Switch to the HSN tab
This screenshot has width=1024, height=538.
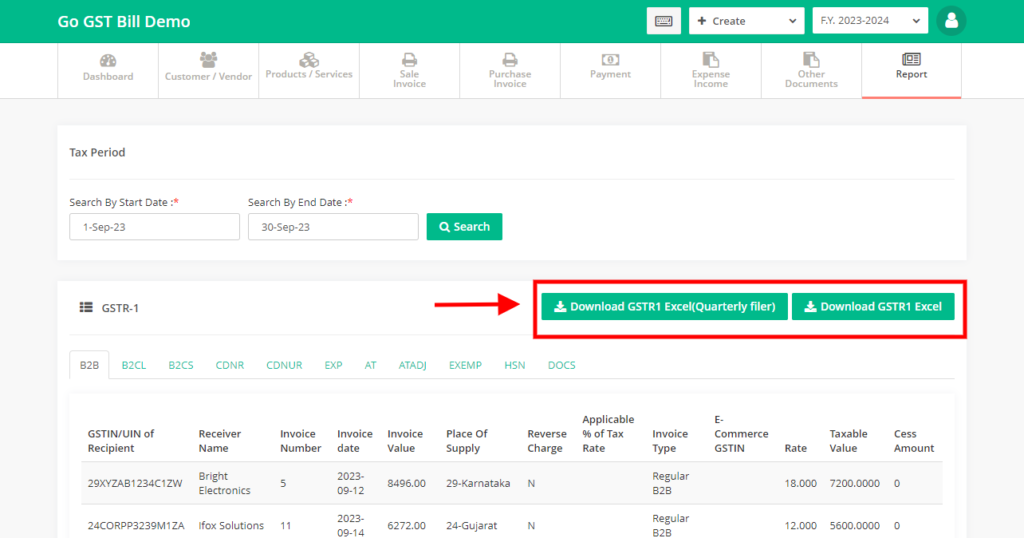[515, 365]
